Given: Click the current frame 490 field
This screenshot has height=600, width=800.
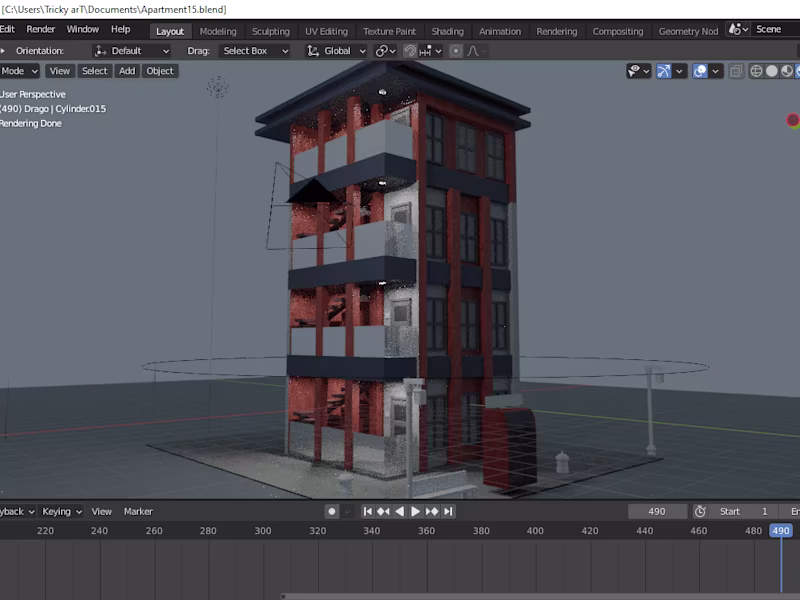Looking at the screenshot, I should click(x=656, y=511).
